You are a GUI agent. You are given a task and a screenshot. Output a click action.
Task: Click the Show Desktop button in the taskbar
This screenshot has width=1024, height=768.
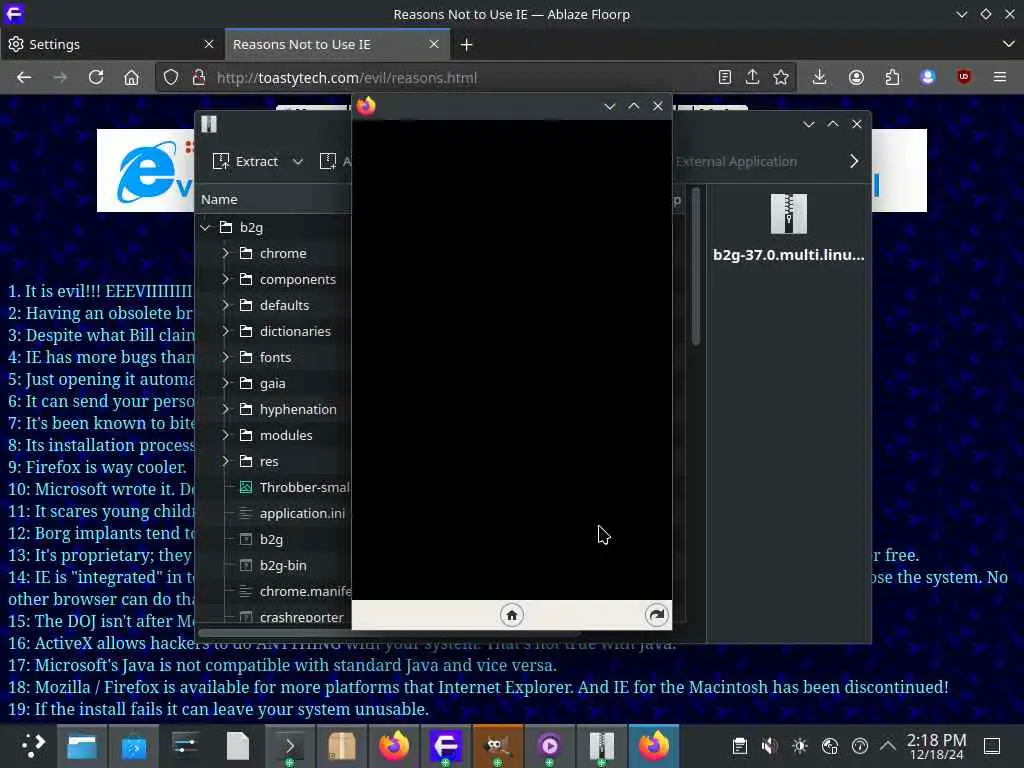992,746
